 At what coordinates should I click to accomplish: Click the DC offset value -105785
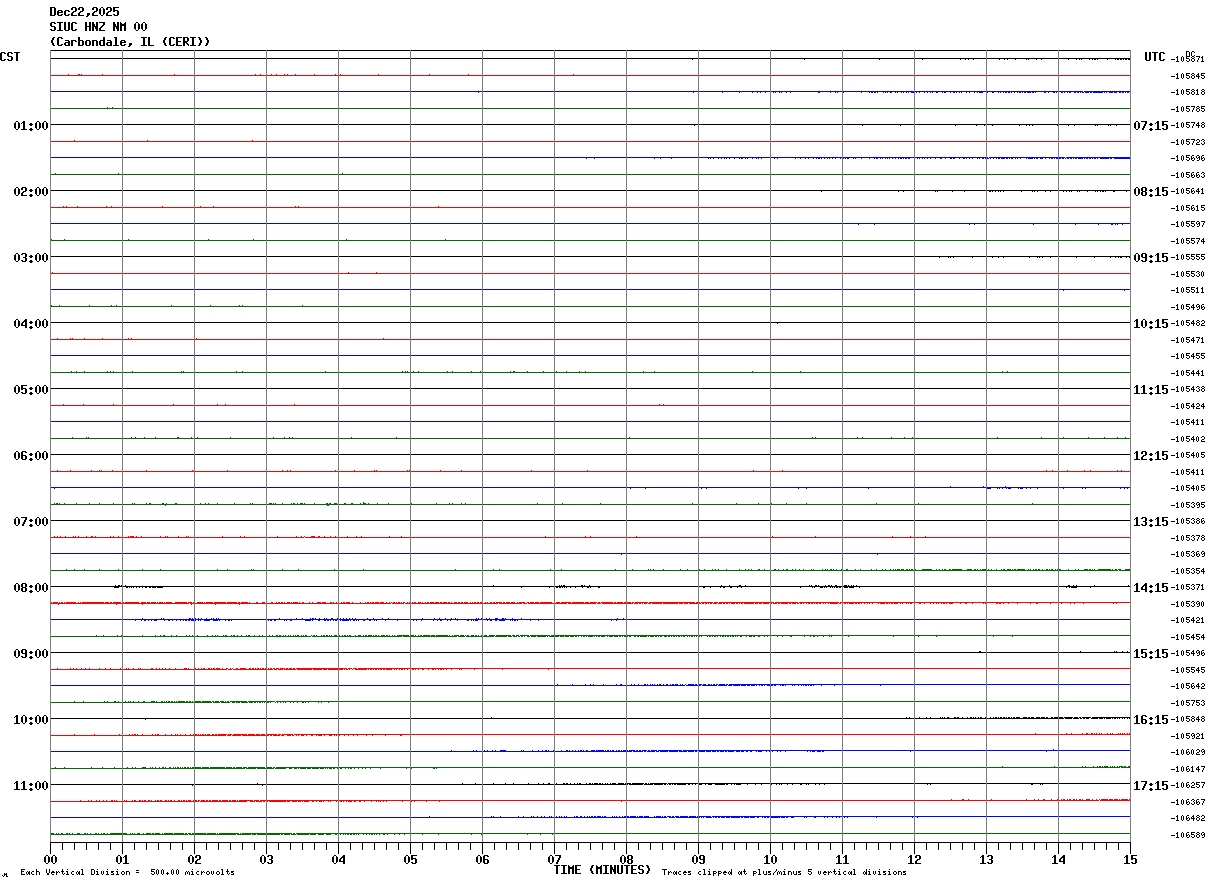1188,109
